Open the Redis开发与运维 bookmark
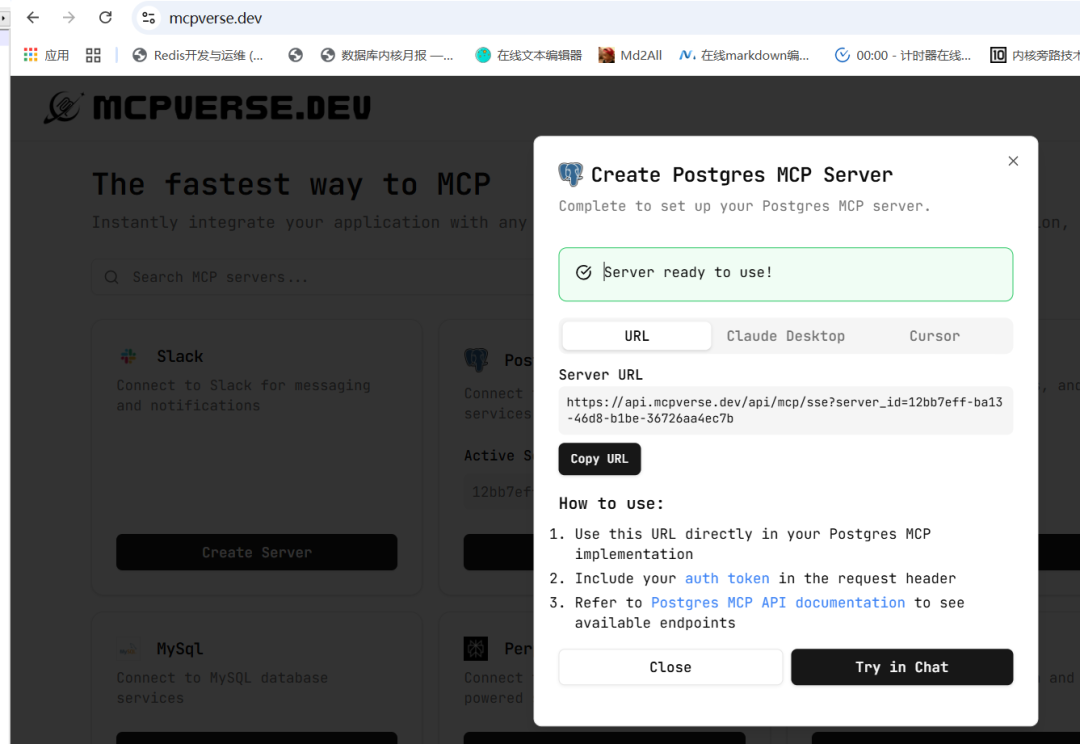The image size is (1080, 744). 198,55
